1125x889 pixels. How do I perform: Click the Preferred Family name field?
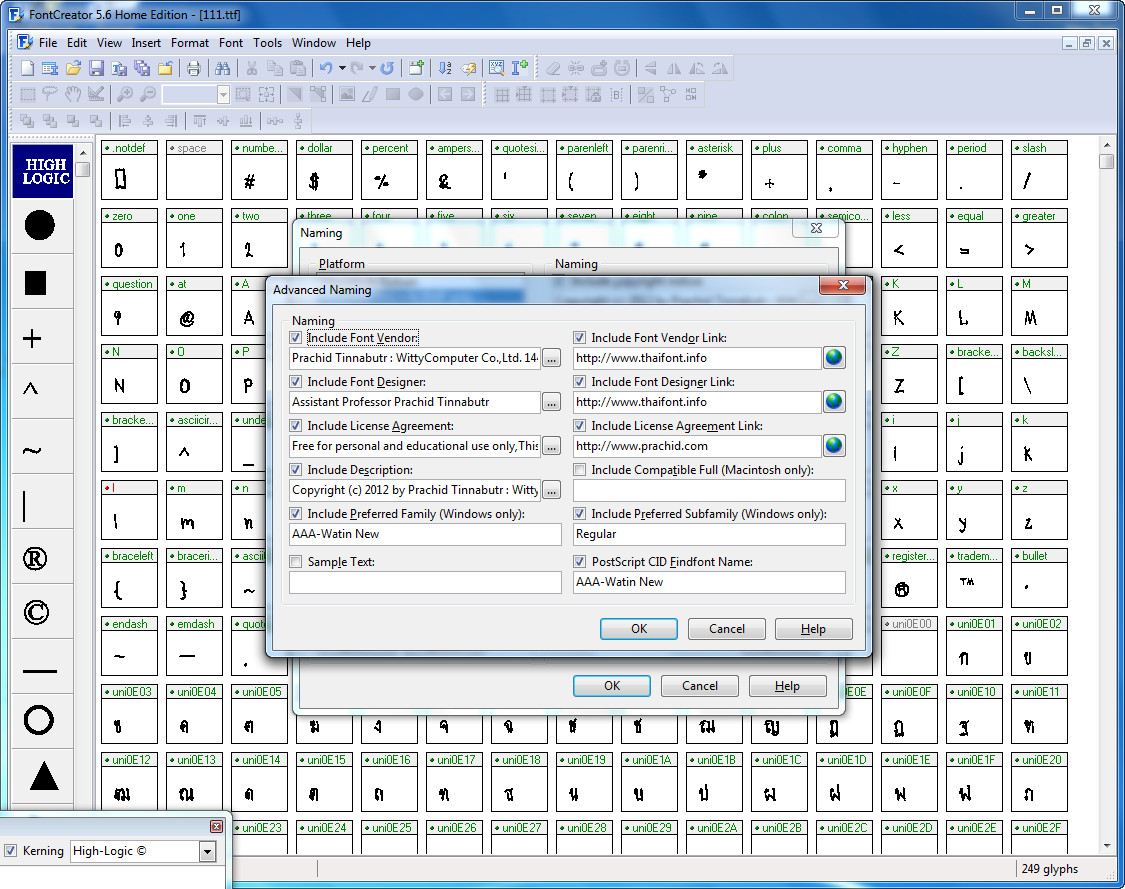(425, 534)
